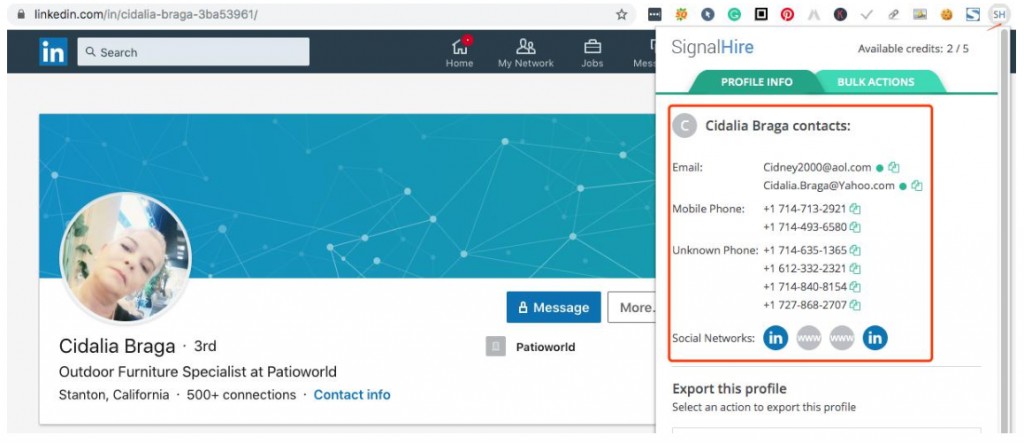Screen dimensions: 1024x443
Task: Click the blue S extension icon
Action: 973,14
